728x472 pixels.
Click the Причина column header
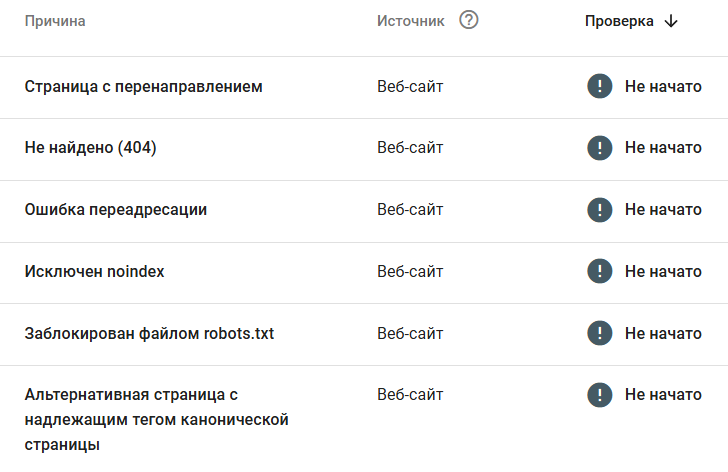click(x=55, y=21)
